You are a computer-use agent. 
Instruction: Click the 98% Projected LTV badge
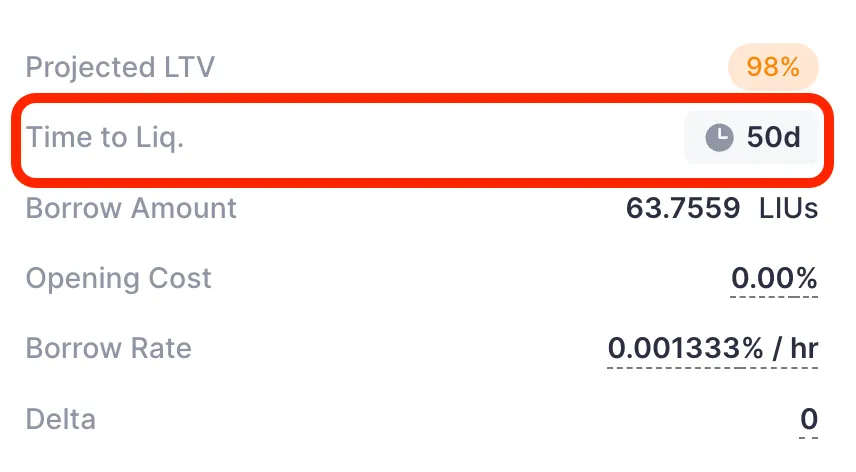773,67
